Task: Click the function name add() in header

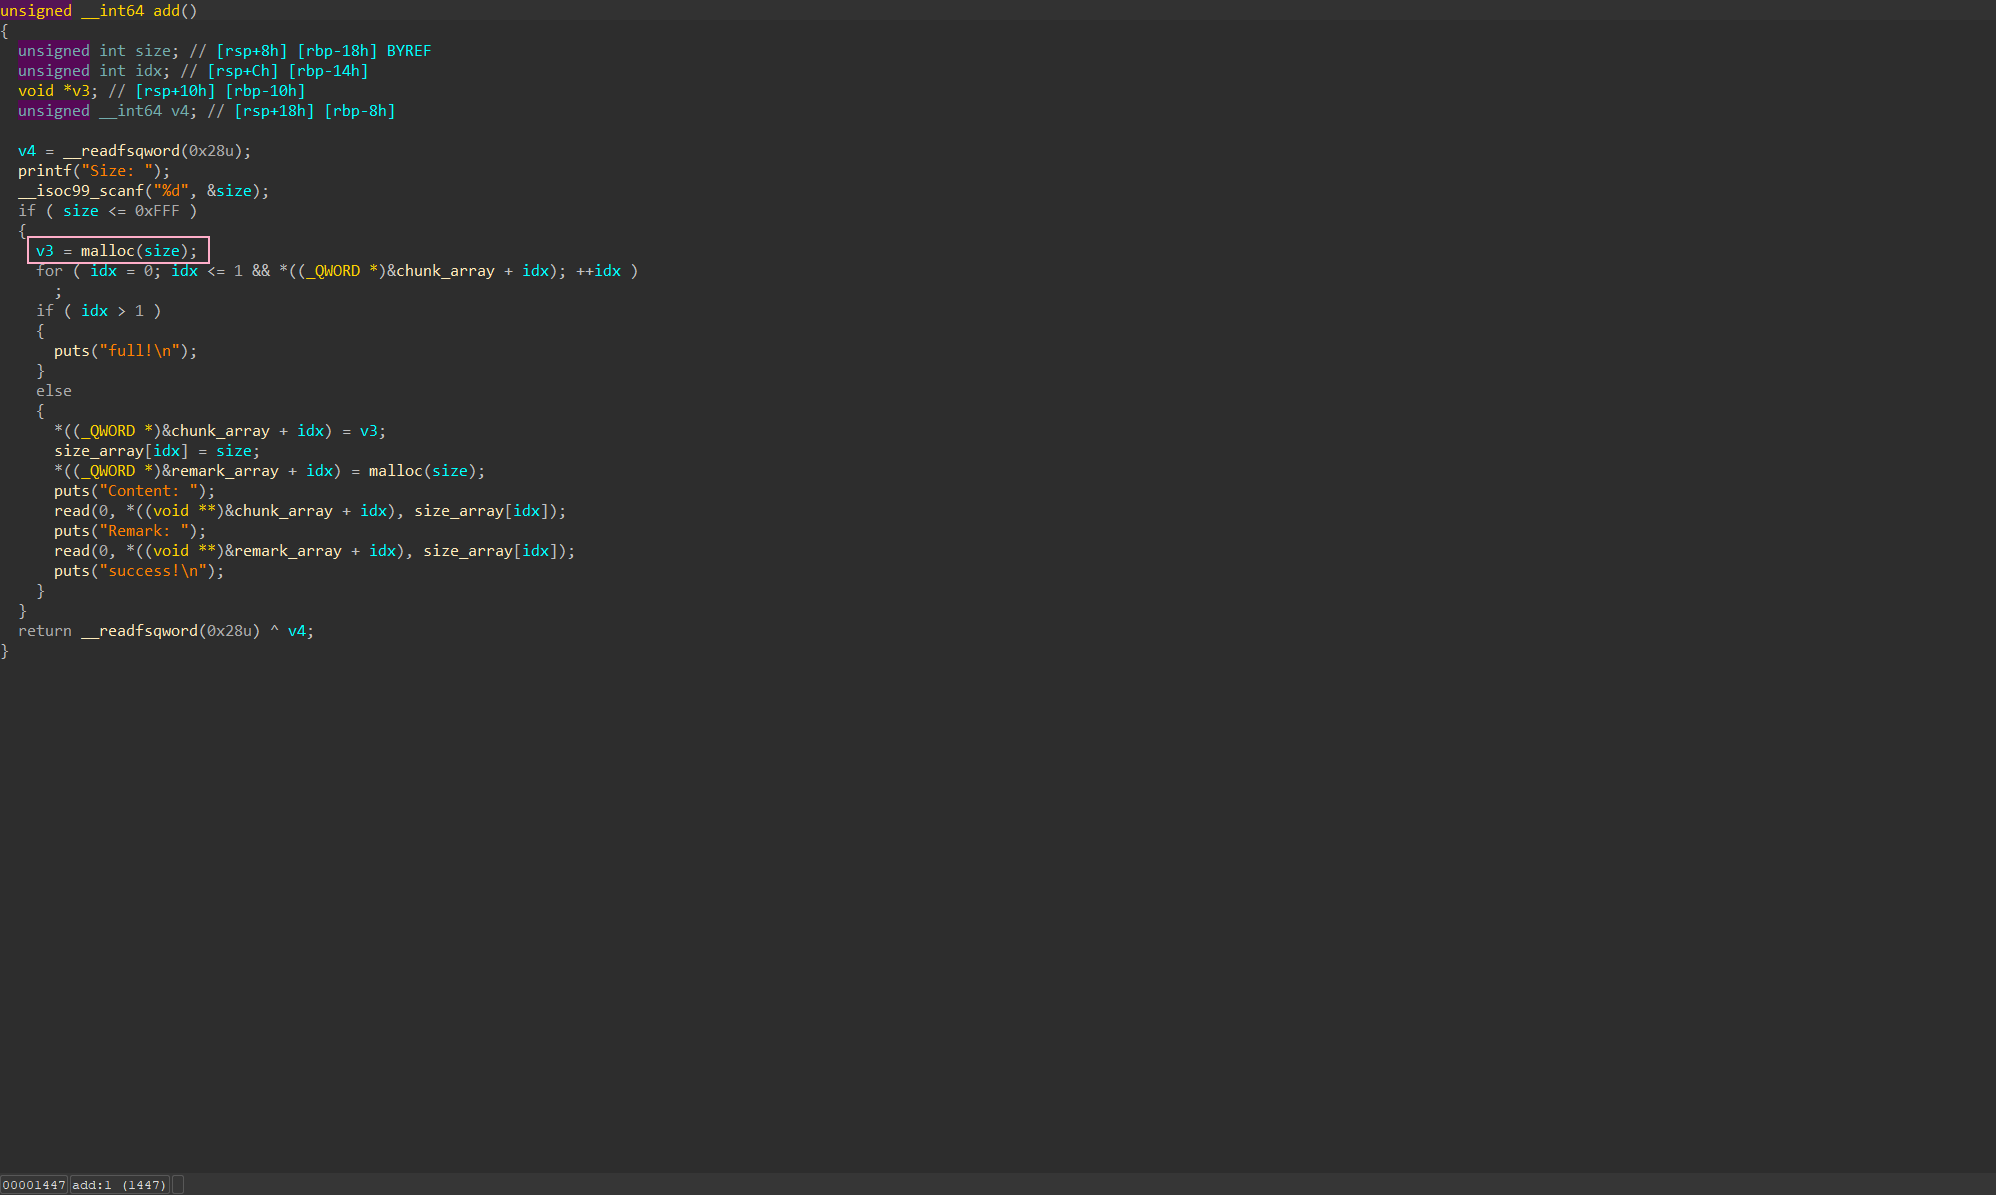Action: [x=175, y=11]
